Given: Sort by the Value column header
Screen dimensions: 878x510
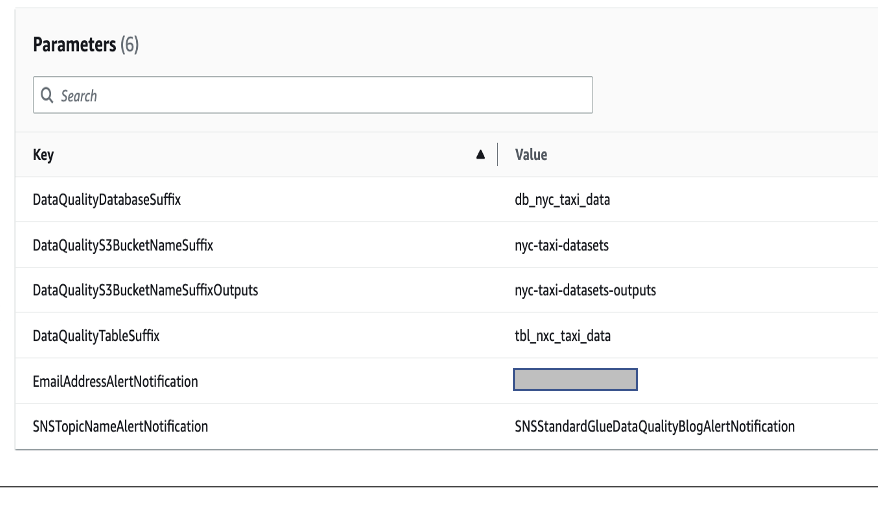Looking at the screenshot, I should [530, 155].
